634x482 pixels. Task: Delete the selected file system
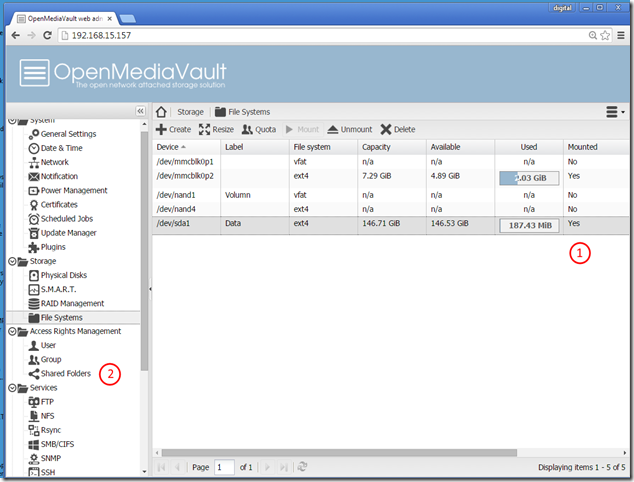pos(398,129)
